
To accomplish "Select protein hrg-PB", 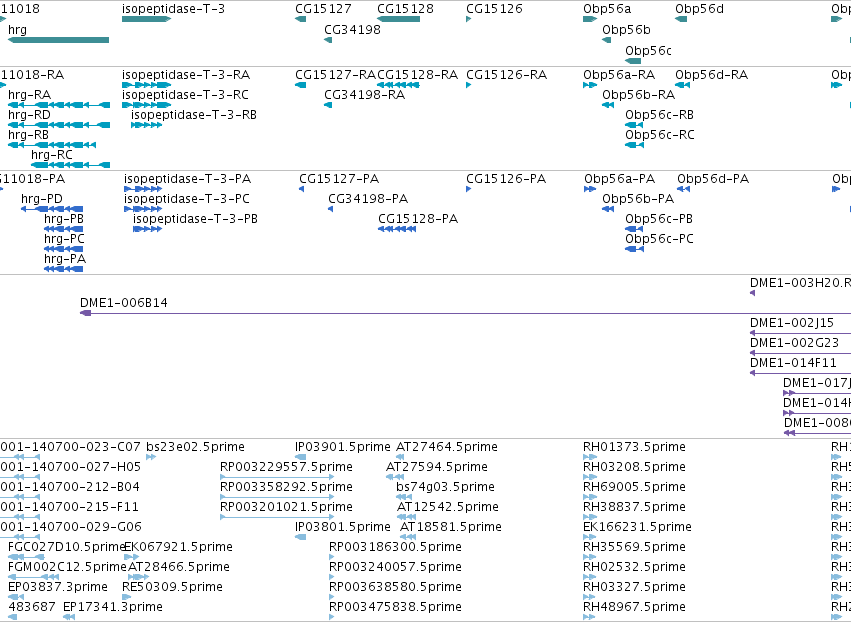I will (x=63, y=229).
